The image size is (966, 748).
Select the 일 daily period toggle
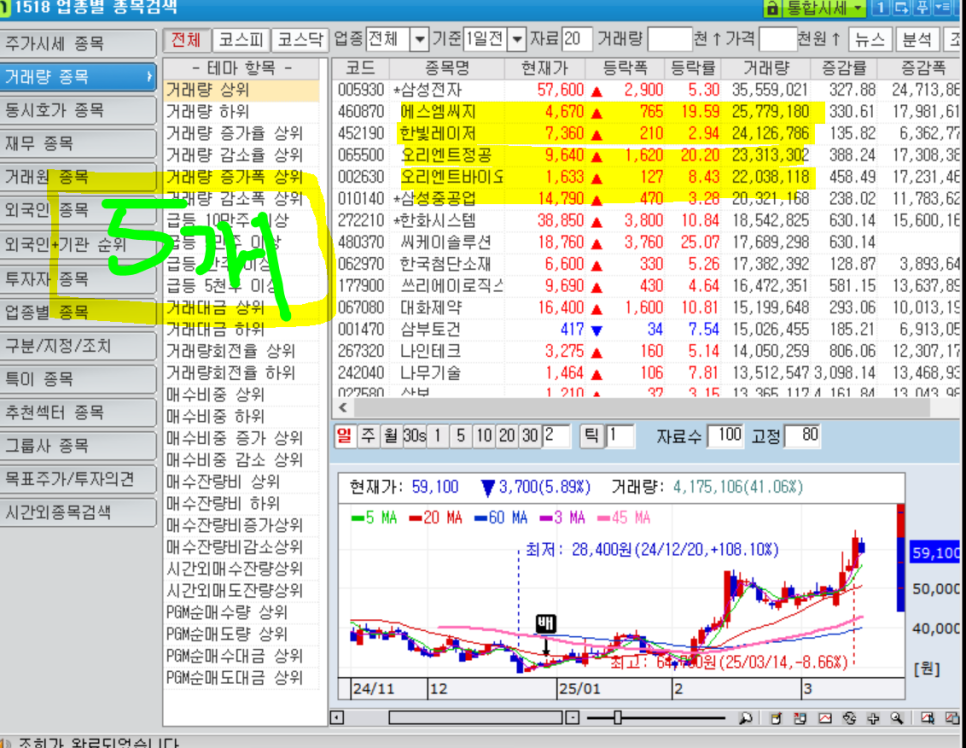pyautogui.click(x=344, y=436)
